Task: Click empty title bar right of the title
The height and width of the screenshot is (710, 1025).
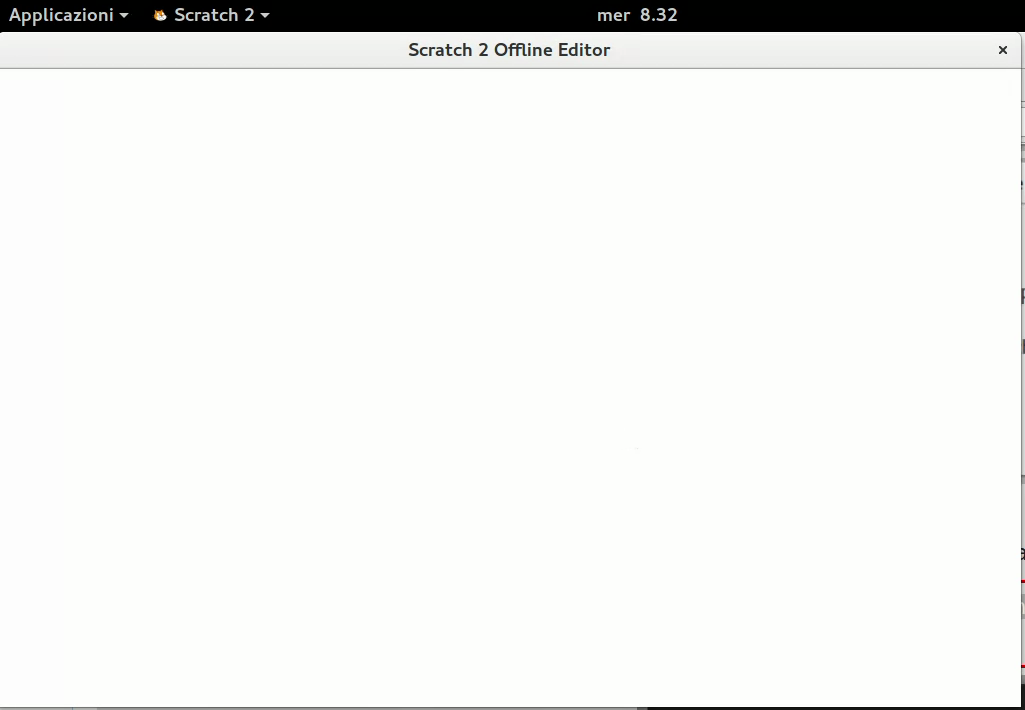Action: 800,50
